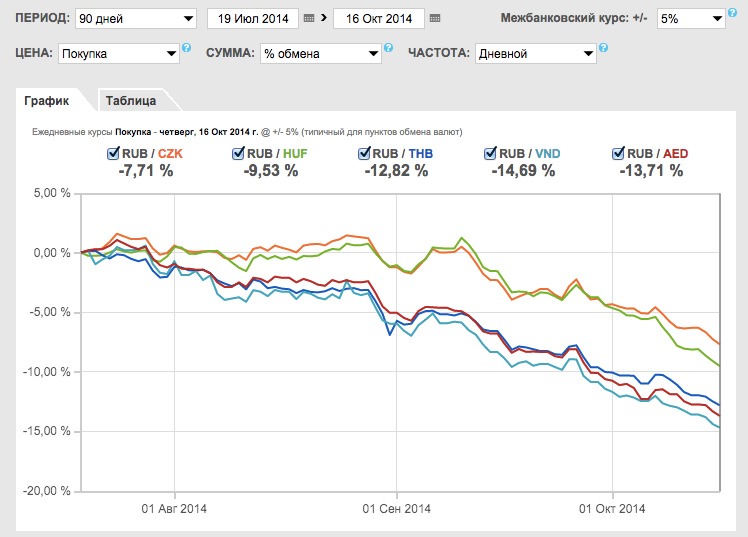
Task: Click help icon next to ЧАСТОТА dropdown
Action: click(x=603, y=48)
